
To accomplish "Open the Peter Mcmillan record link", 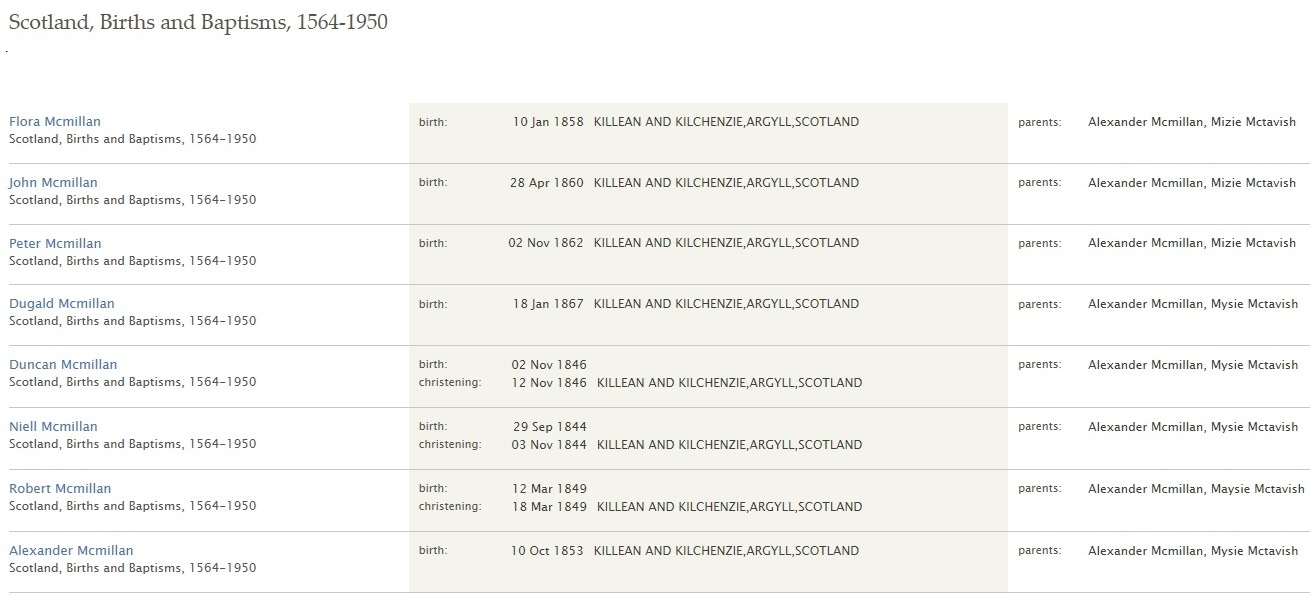I will [x=55, y=243].
